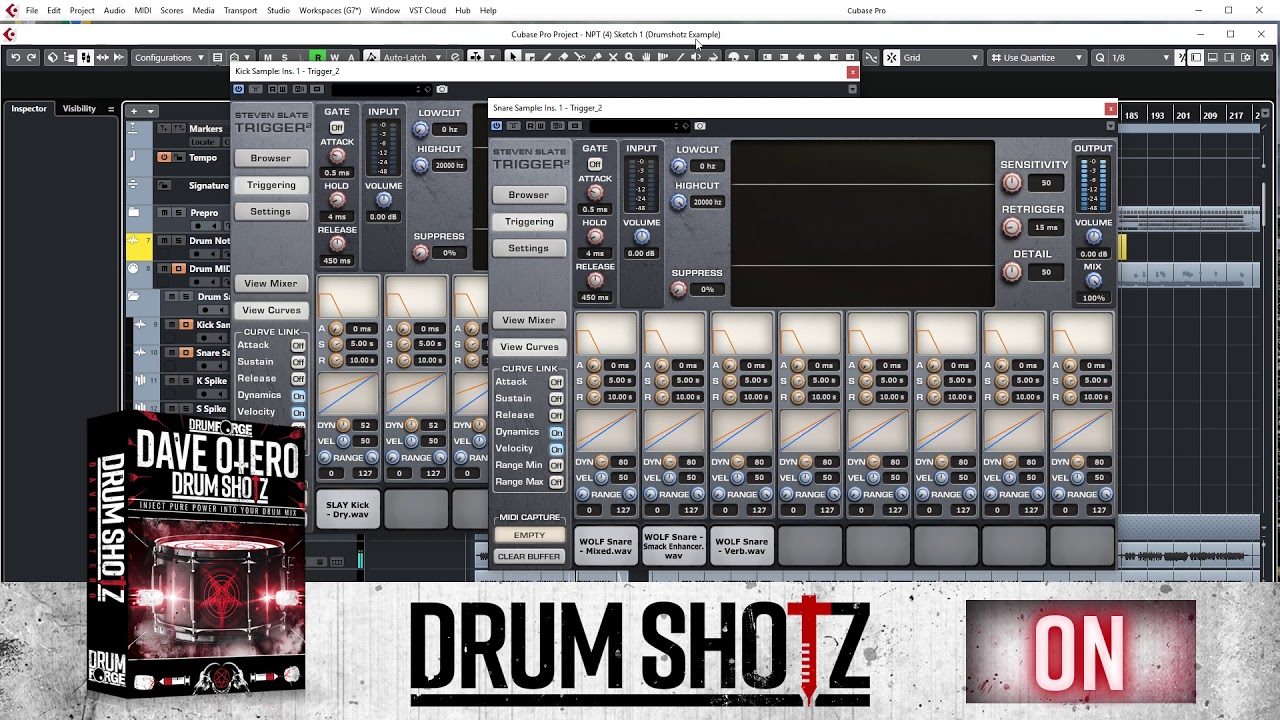Toggle Curve Link Sustain in Snare Trigger

pyautogui.click(x=556, y=399)
